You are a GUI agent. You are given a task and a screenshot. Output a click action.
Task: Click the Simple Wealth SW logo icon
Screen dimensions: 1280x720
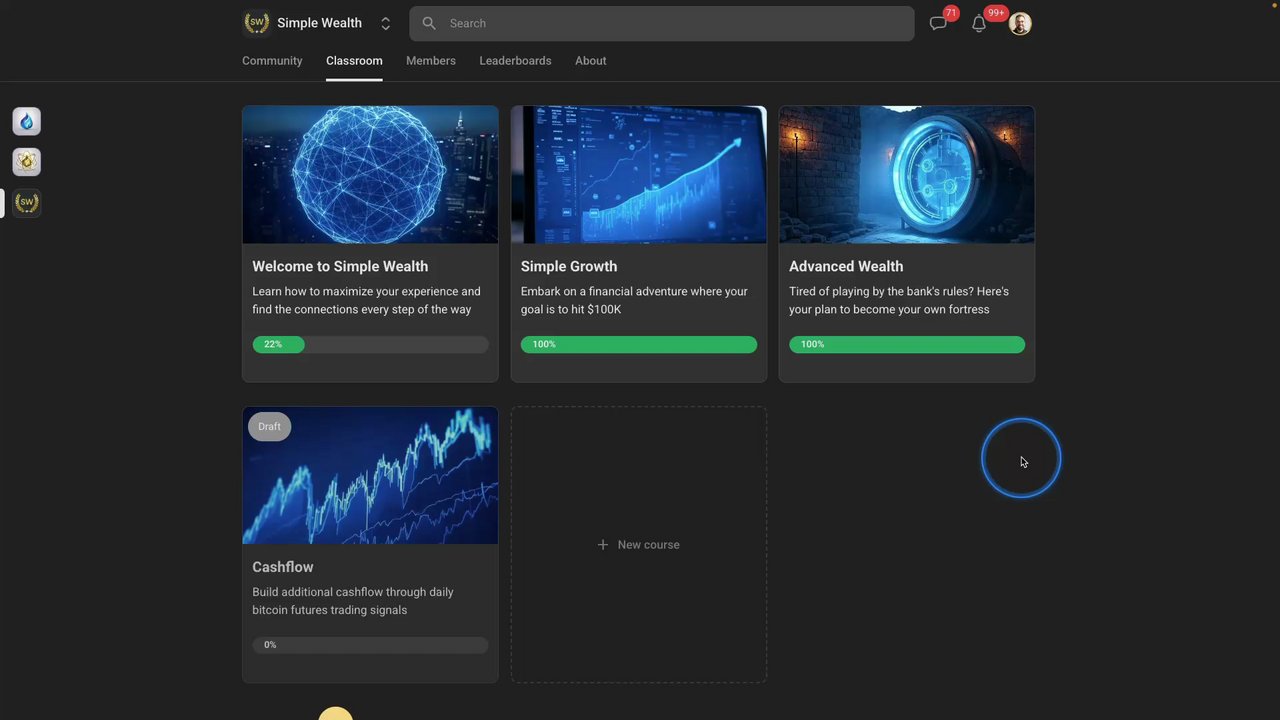pyautogui.click(x=256, y=22)
